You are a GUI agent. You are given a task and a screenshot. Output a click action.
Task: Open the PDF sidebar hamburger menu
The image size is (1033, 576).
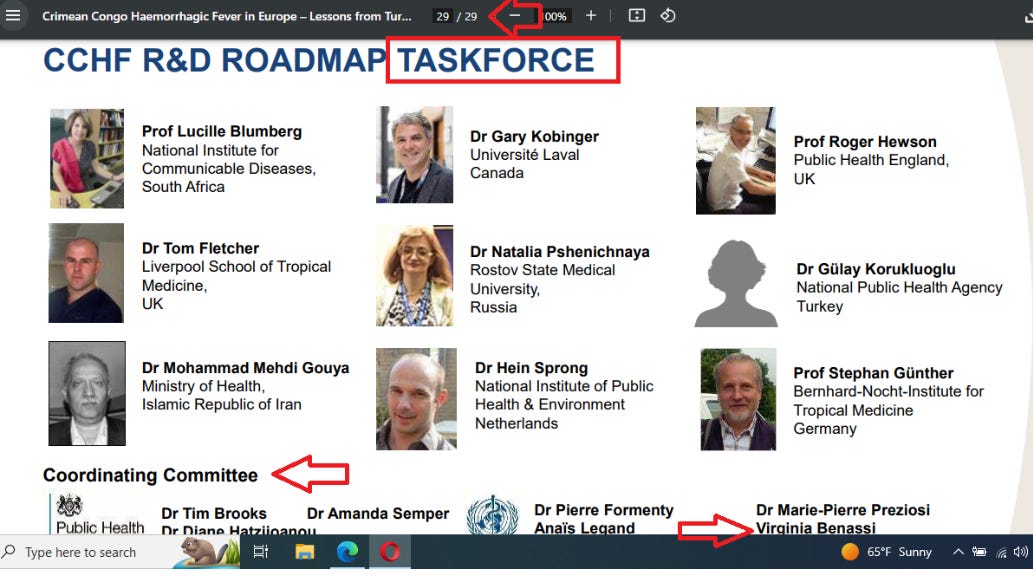tap(13, 15)
